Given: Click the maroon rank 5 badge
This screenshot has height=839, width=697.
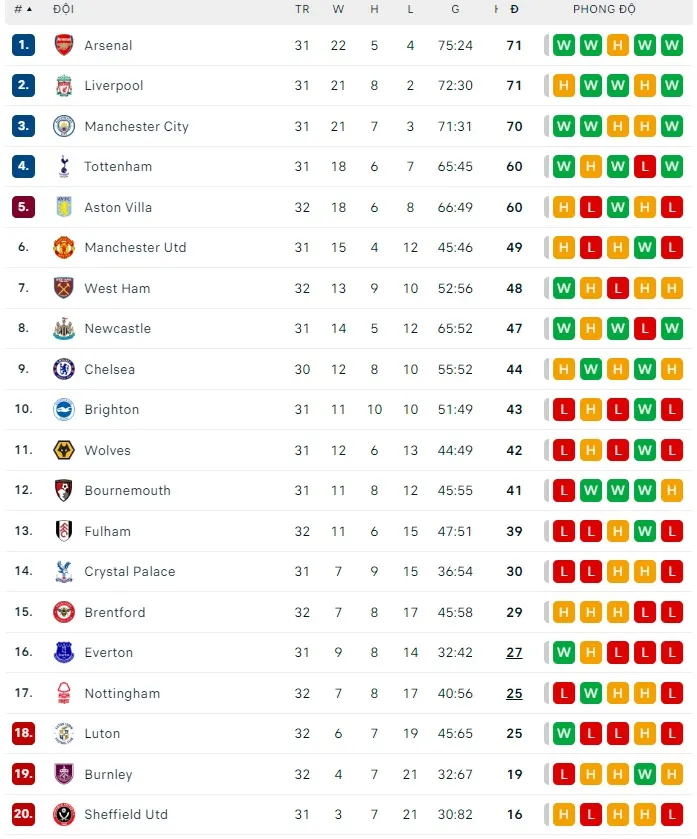Looking at the screenshot, I should click(x=24, y=207).
